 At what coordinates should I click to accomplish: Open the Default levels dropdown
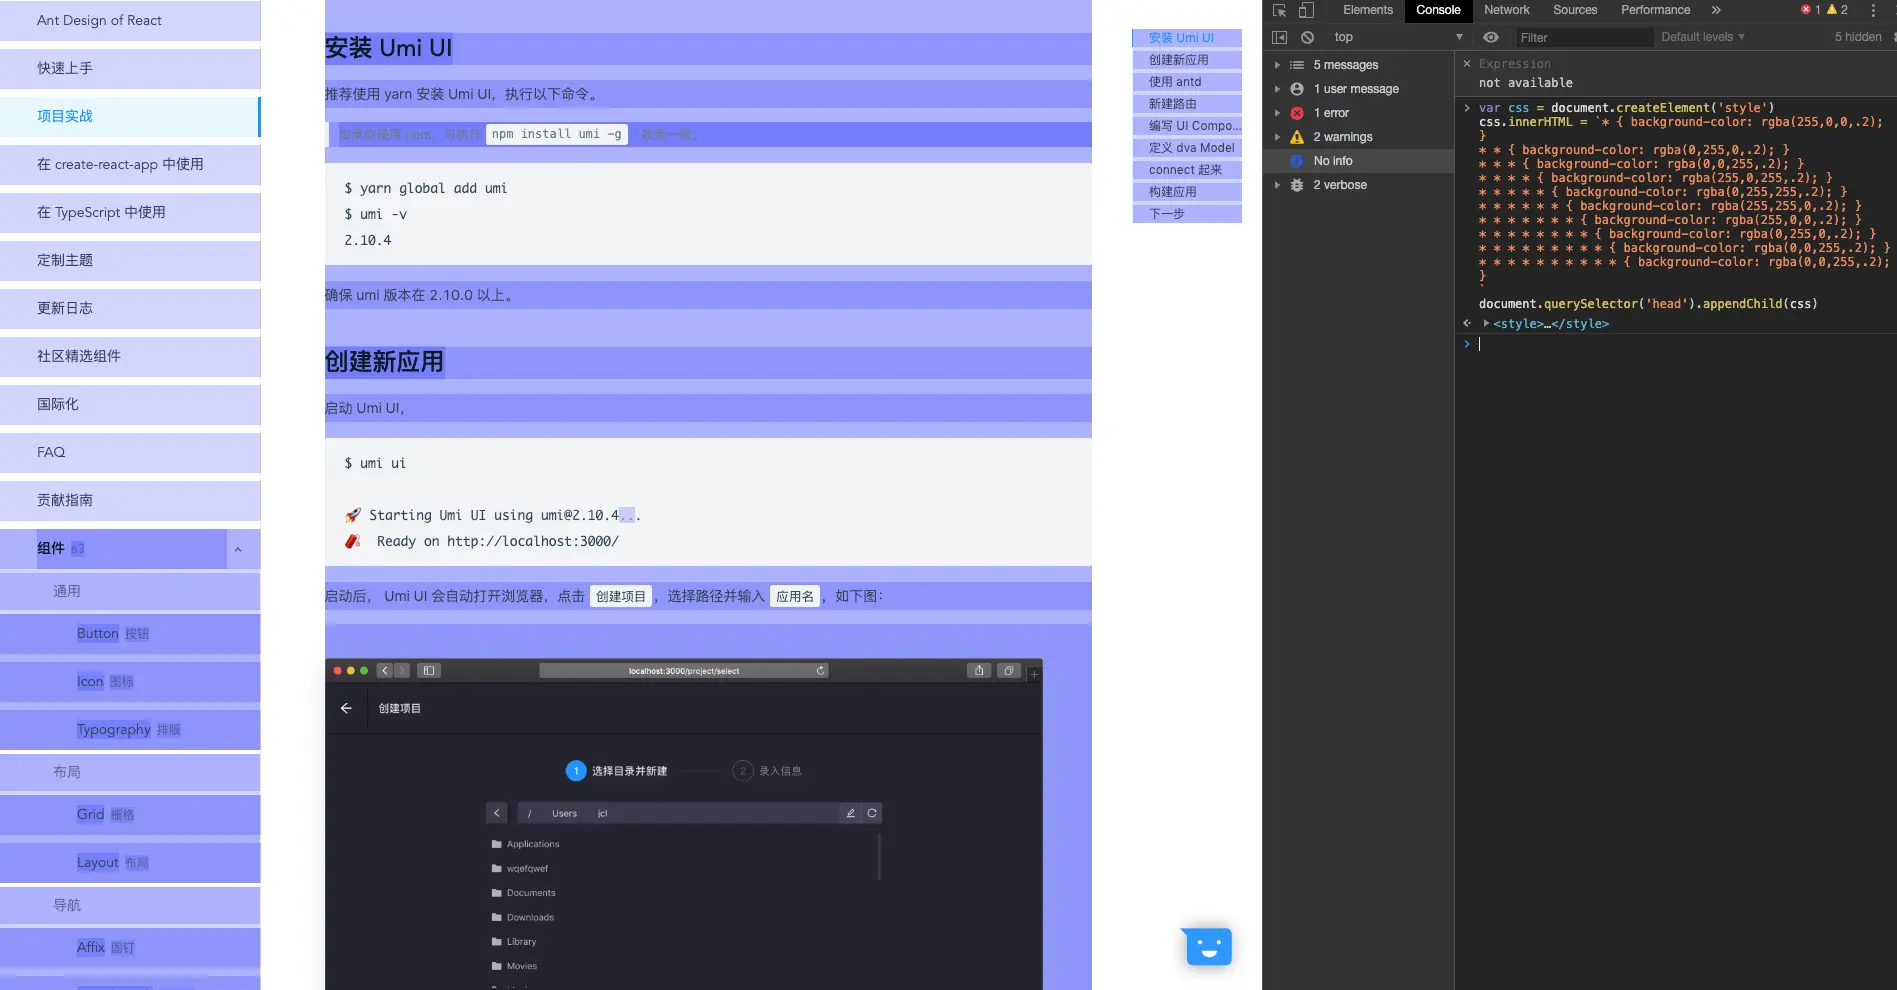(x=1703, y=37)
